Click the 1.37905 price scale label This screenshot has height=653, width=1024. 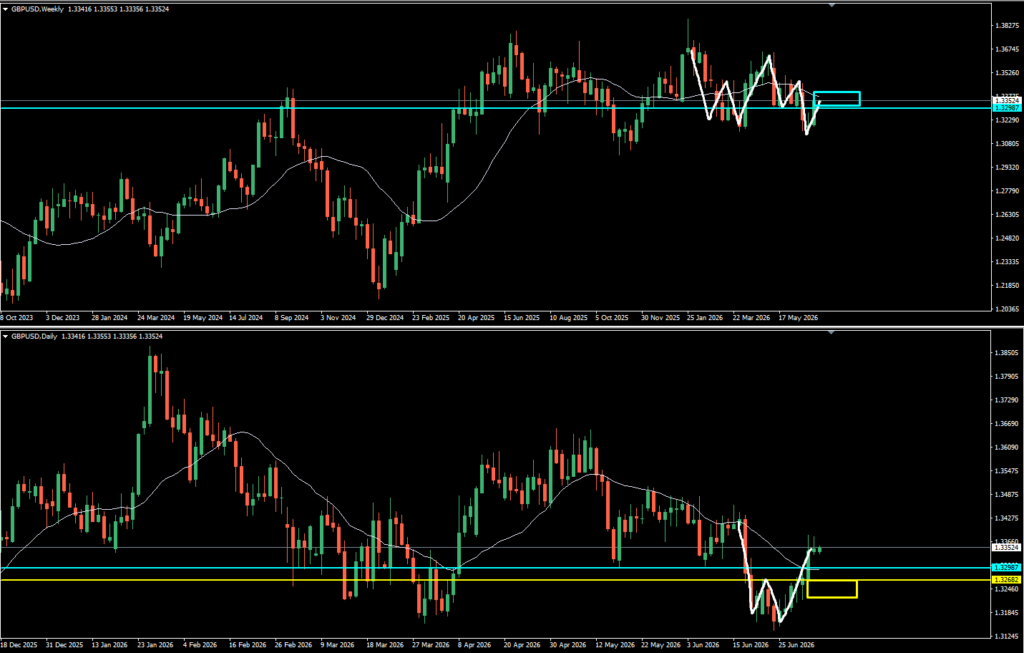pos(1007,376)
